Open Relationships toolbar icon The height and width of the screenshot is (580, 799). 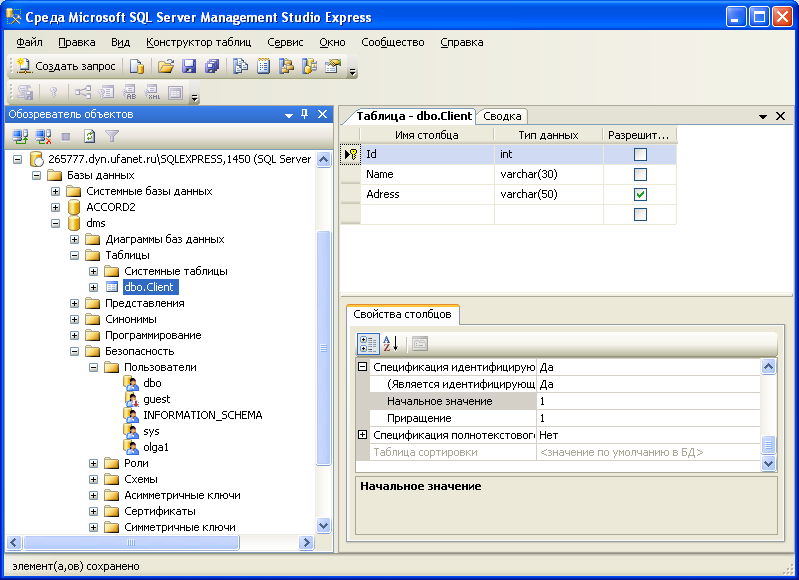click(83, 92)
